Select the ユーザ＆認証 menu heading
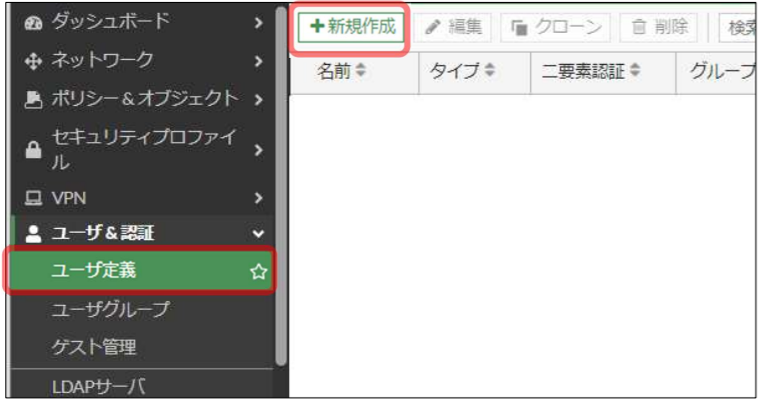The width and height of the screenshot is (758, 400). 143,234
